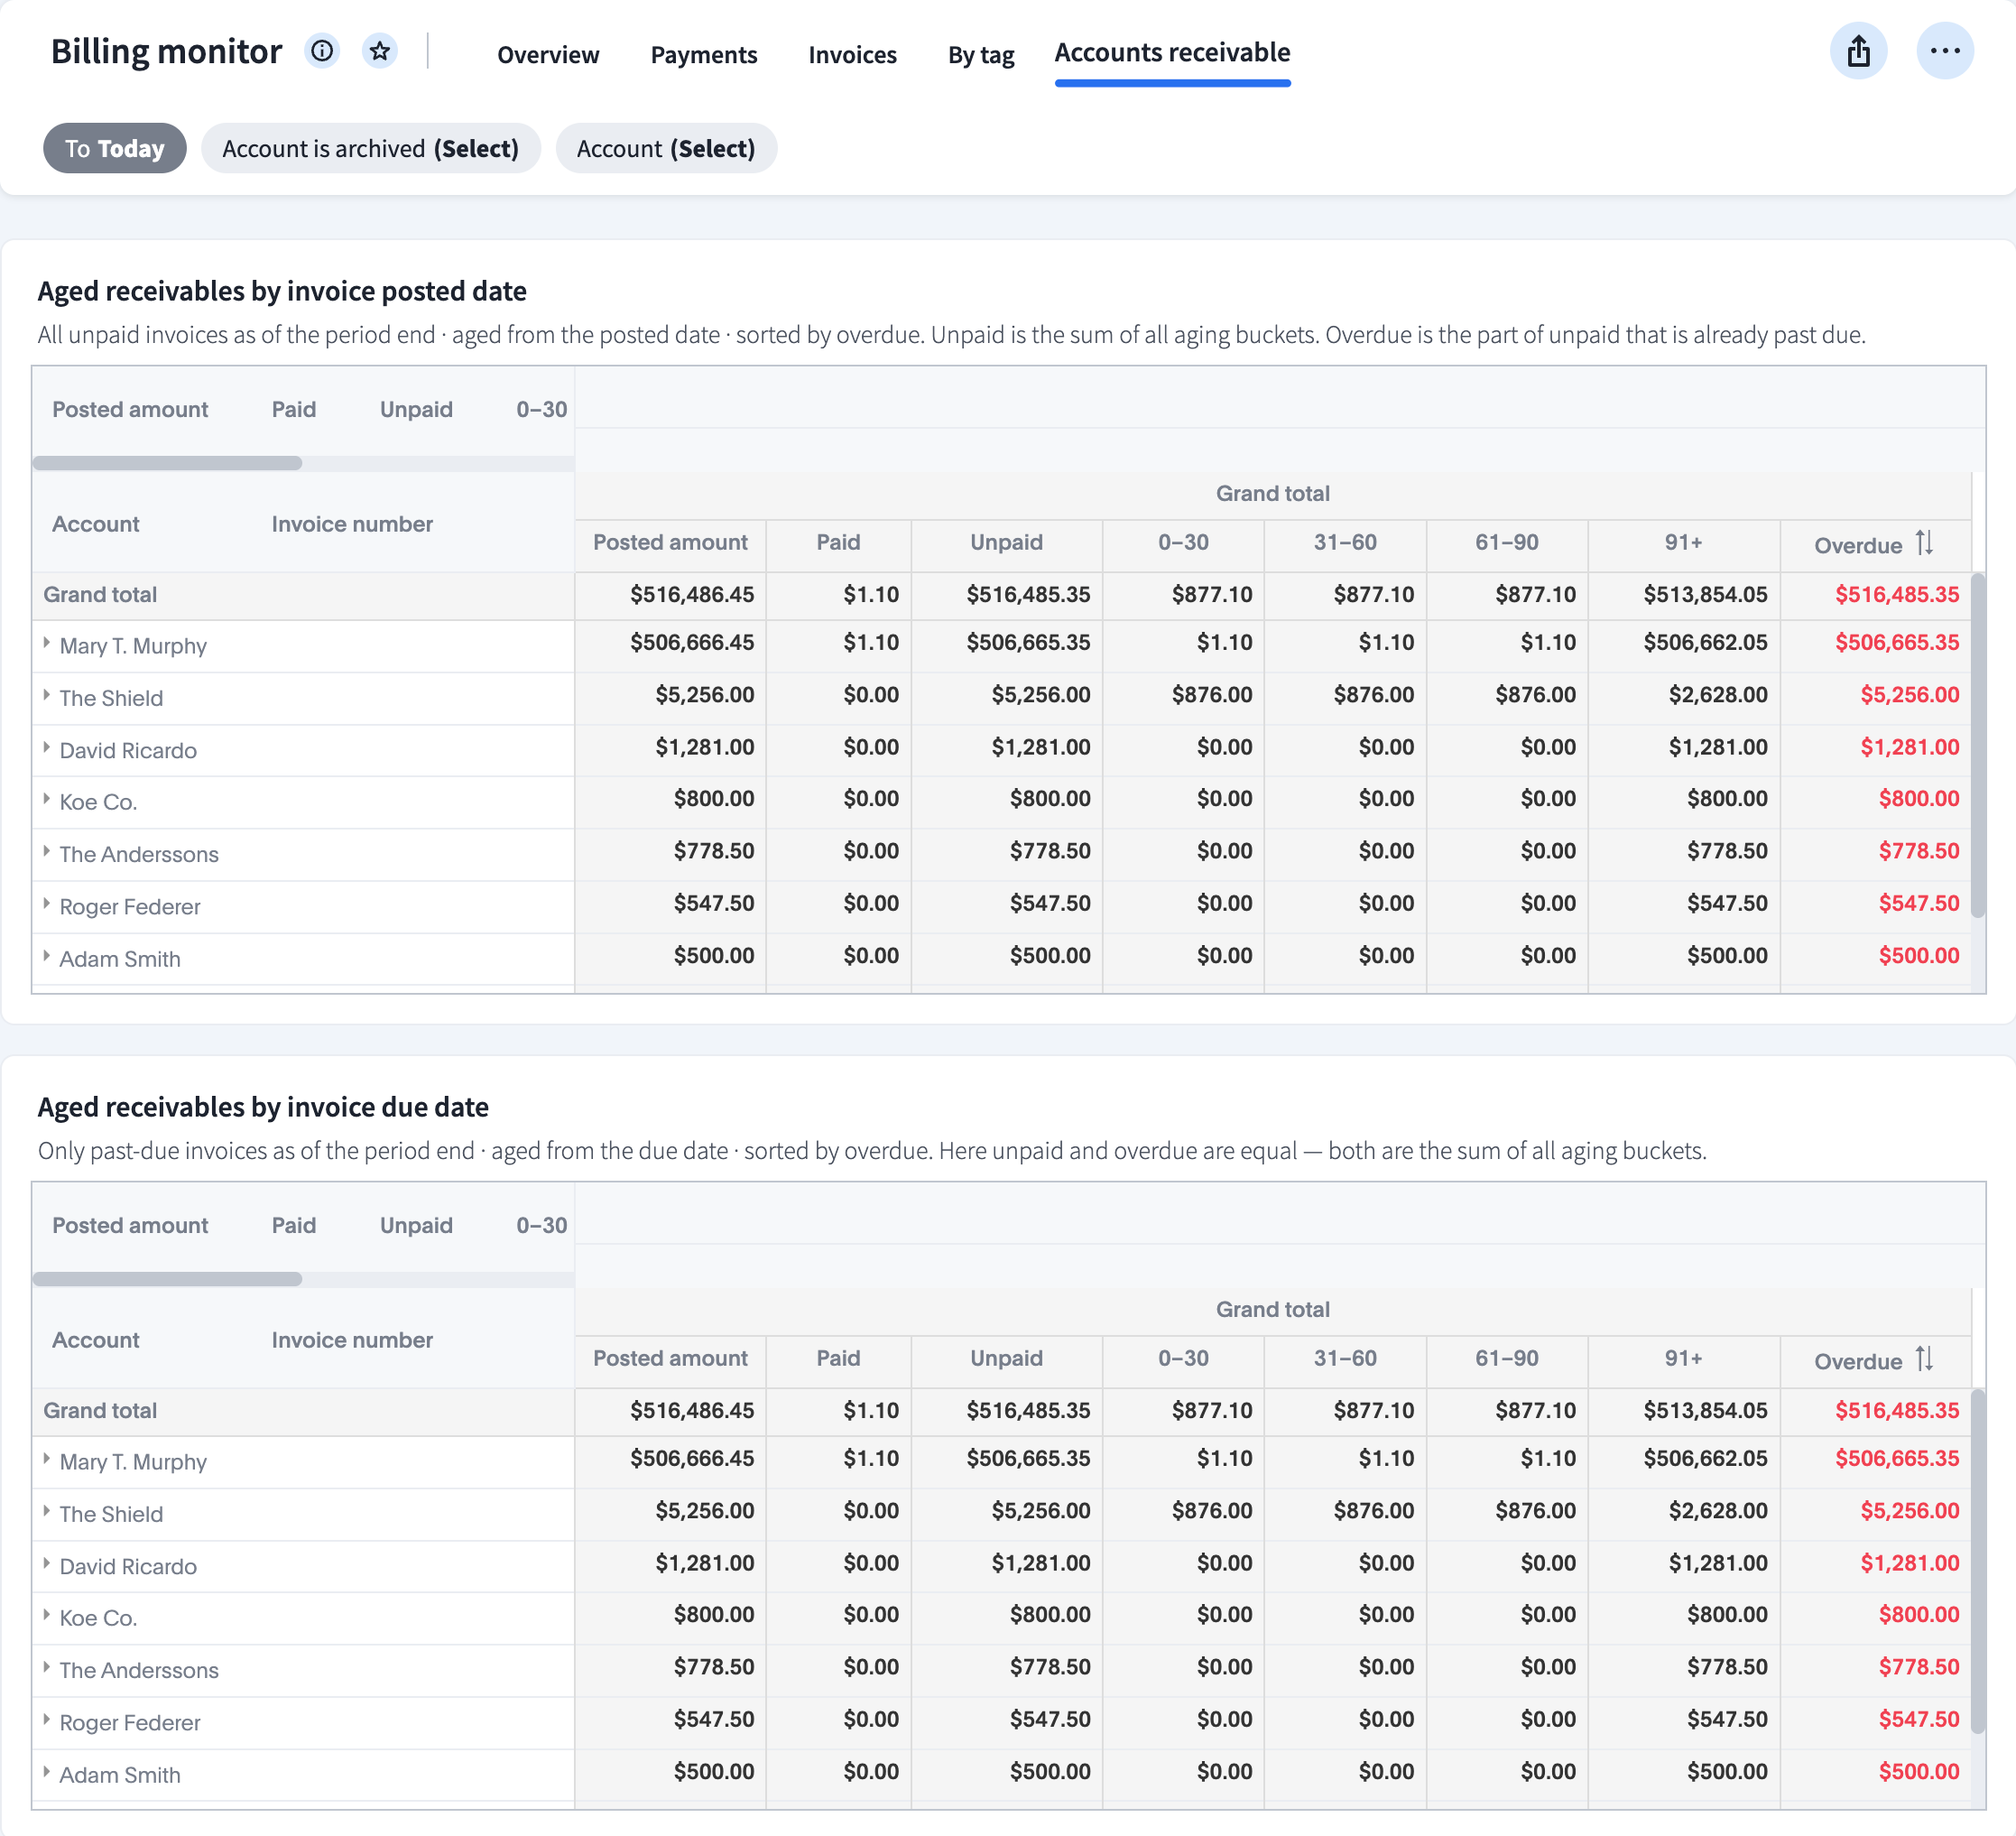The image size is (2016, 1836).
Task: Open the Invoices tab
Action: point(852,54)
